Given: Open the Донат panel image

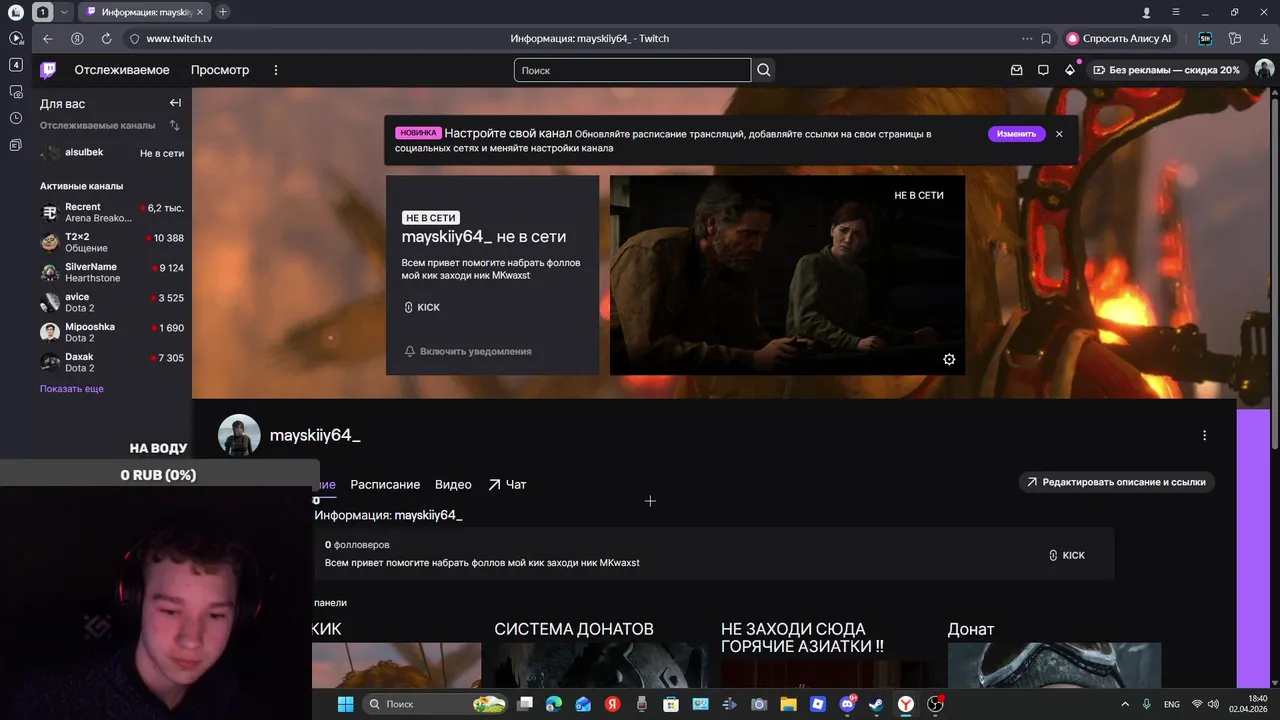Looking at the screenshot, I should [1054, 665].
